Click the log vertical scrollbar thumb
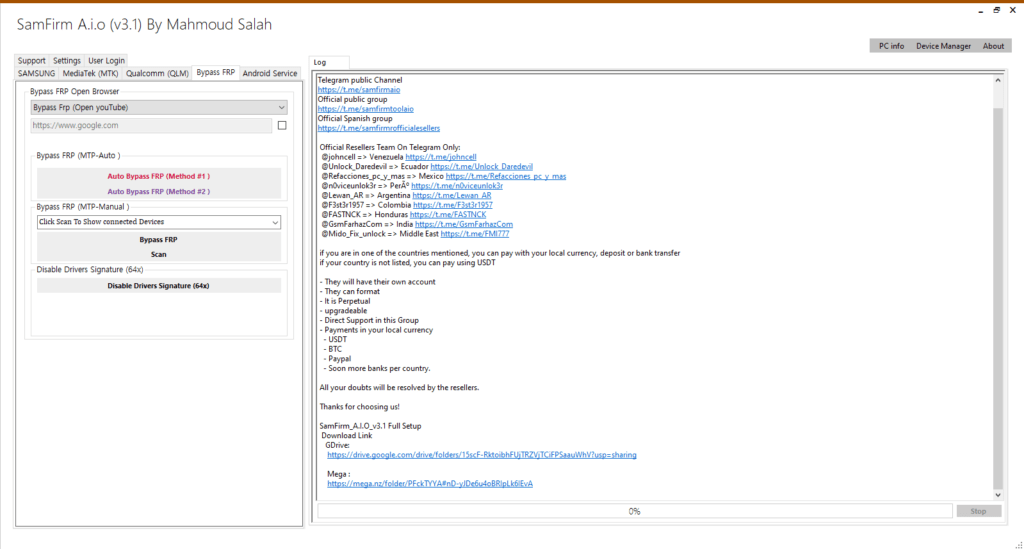This screenshot has width=1024, height=549. 998,298
